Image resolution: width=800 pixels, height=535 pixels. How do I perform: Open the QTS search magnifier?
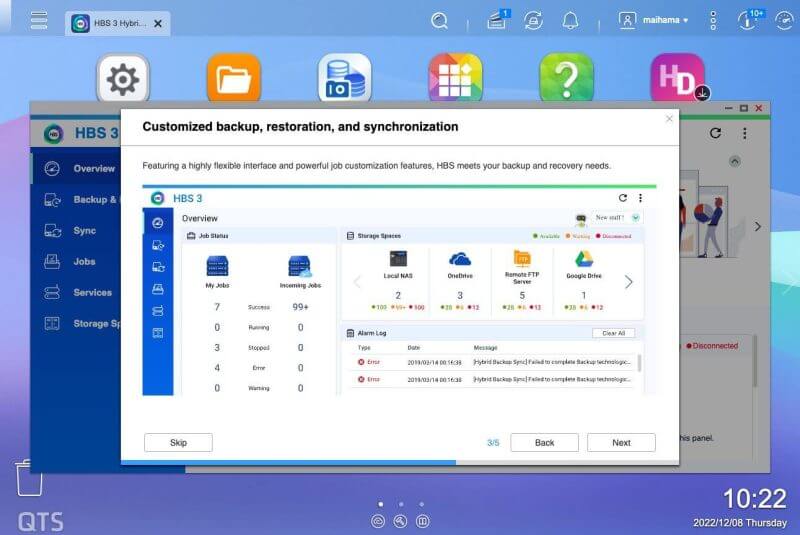point(439,20)
